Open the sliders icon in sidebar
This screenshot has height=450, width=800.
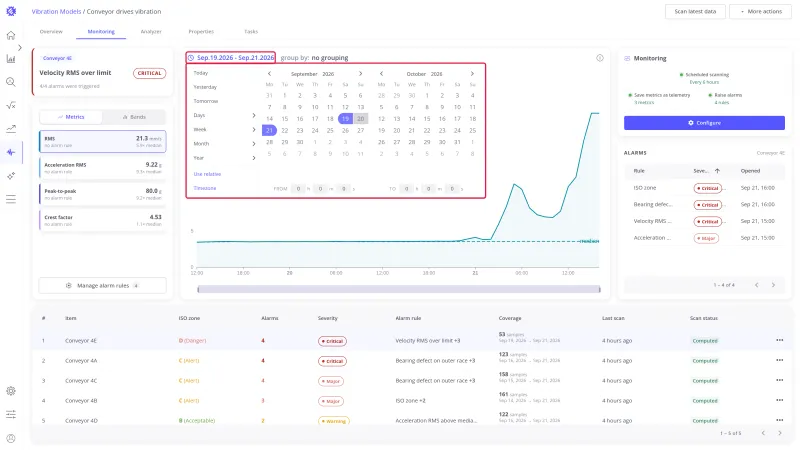click(x=11, y=414)
